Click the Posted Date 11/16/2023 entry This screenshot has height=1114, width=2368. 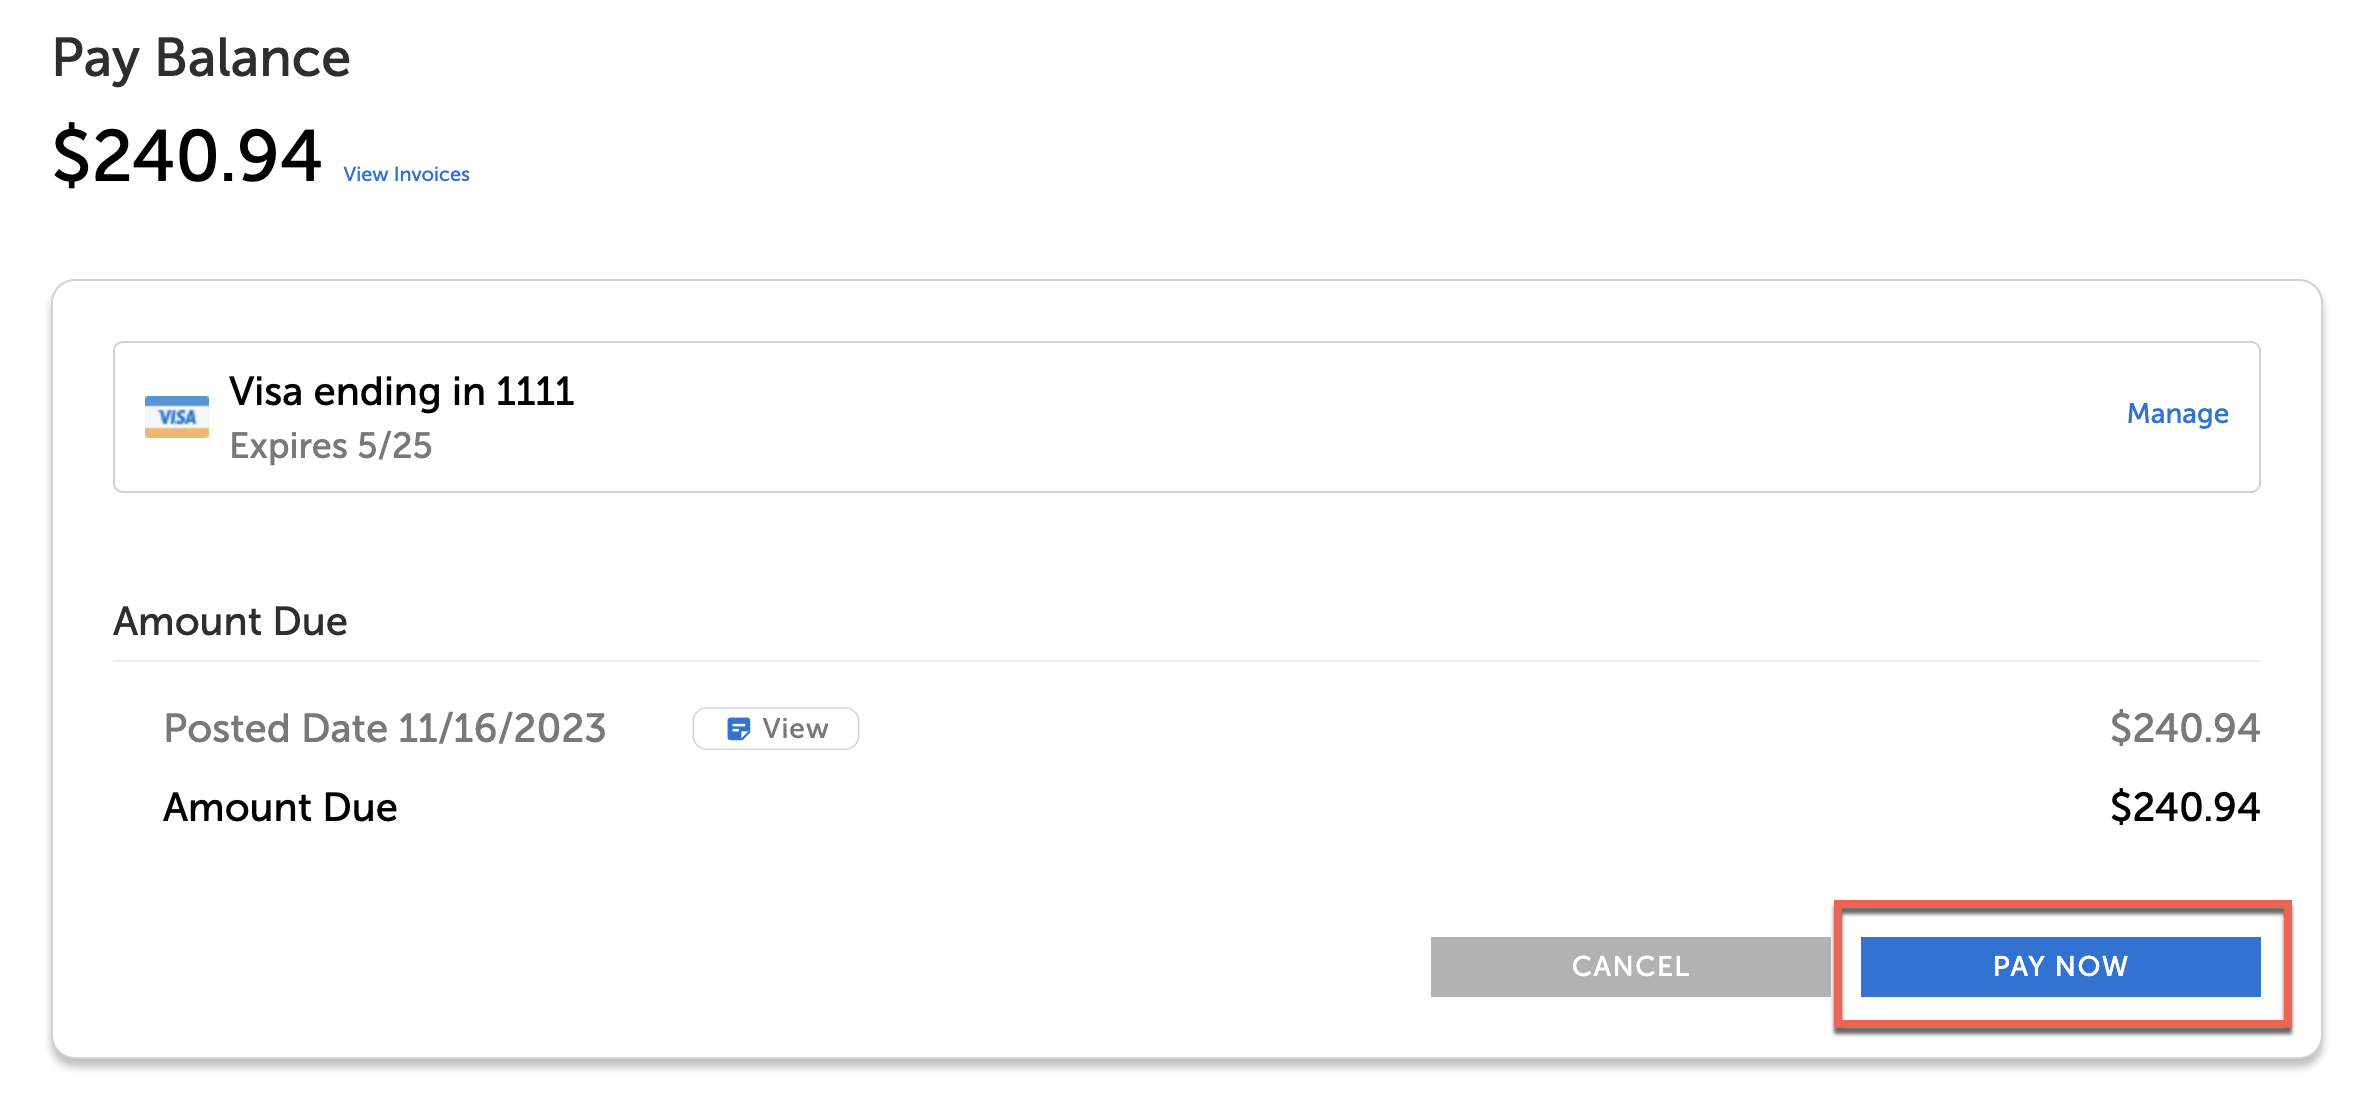[385, 729]
